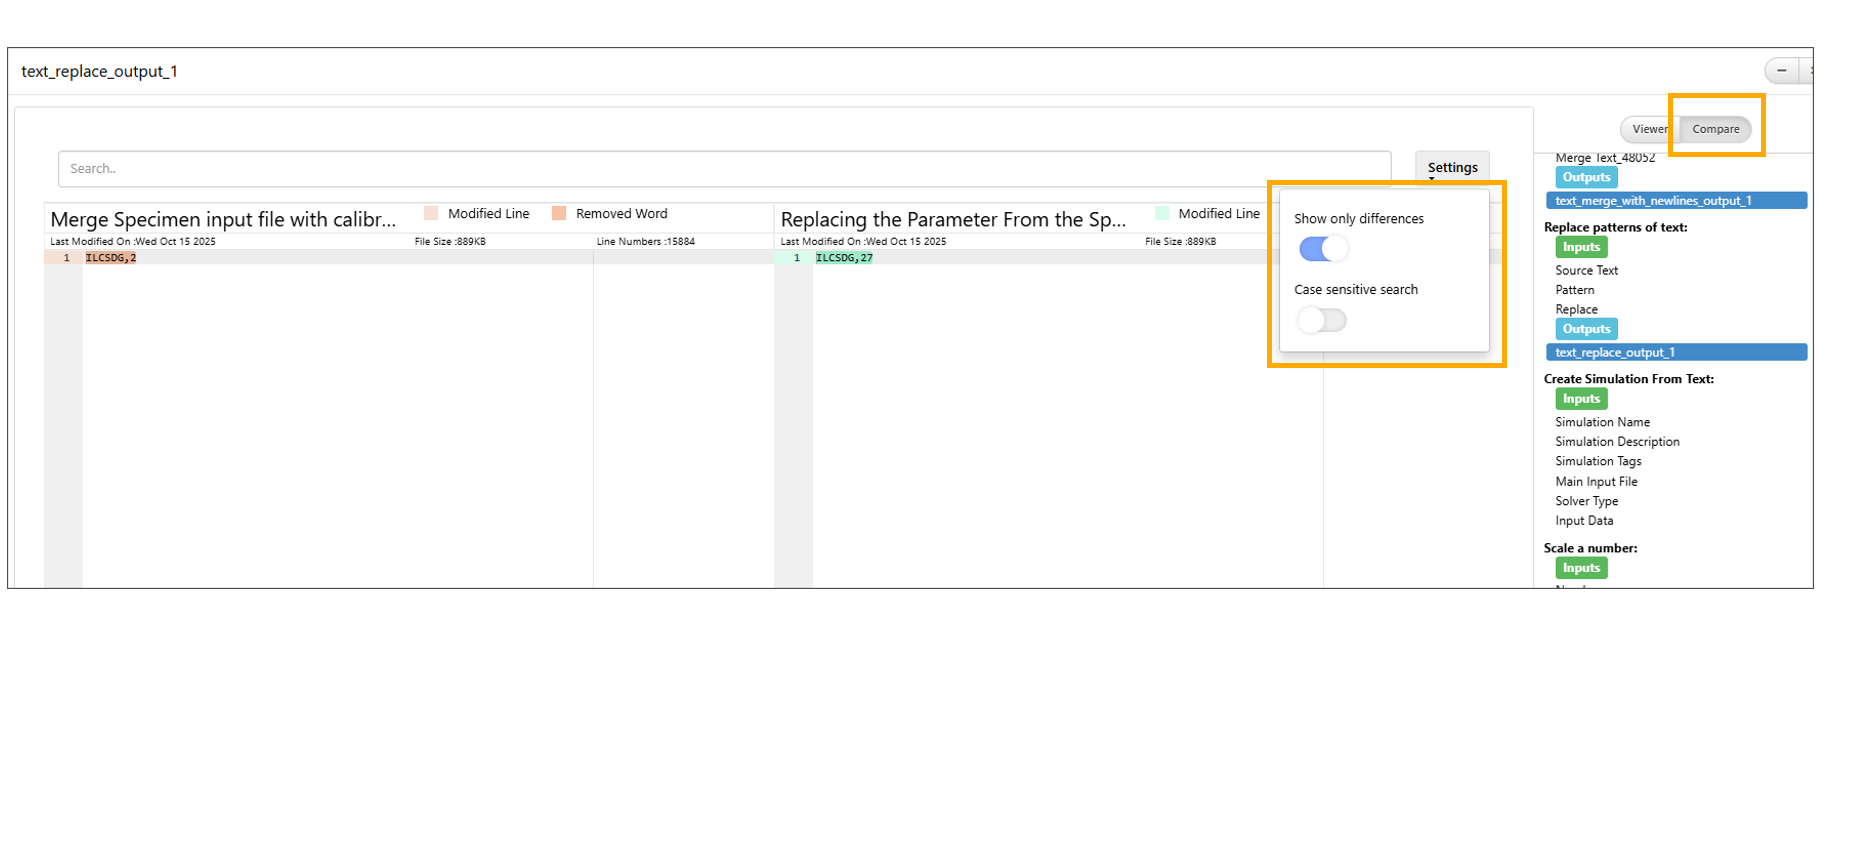Select text_replace_output_1 in the outputs list
Image resolution: width=1871 pixels, height=851 pixels.
click(x=1676, y=352)
